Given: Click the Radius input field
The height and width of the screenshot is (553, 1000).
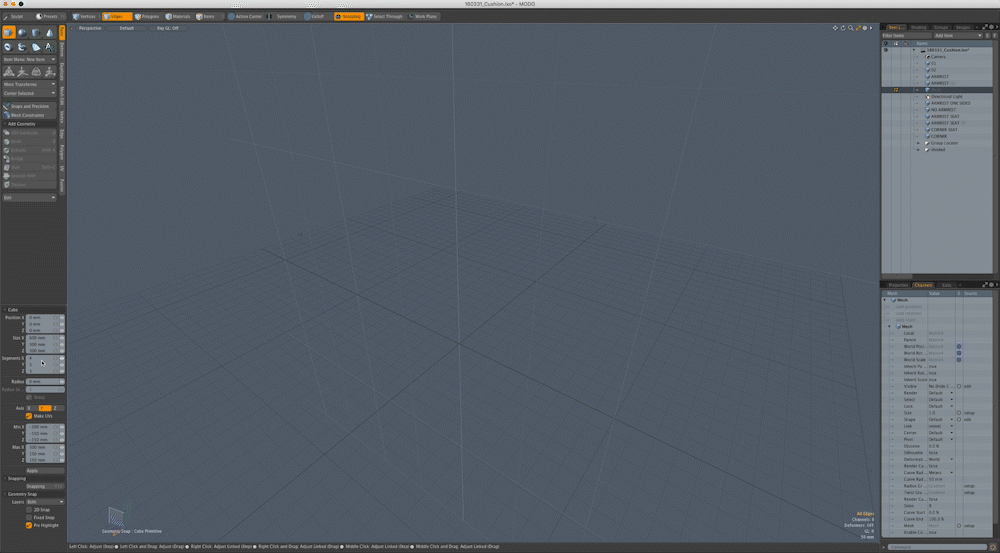Looking at the screenshot, I should tap(42, 381).
